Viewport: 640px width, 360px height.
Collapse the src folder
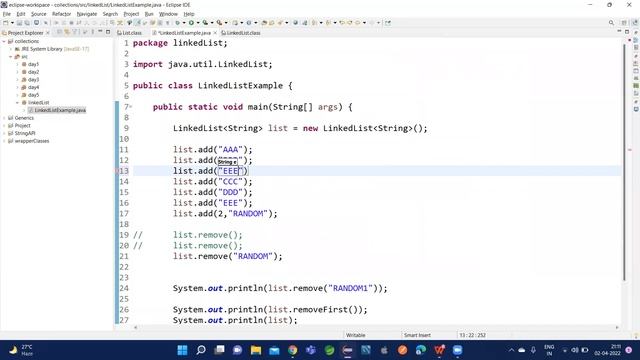pyautogui.click(x=11, y=57)
